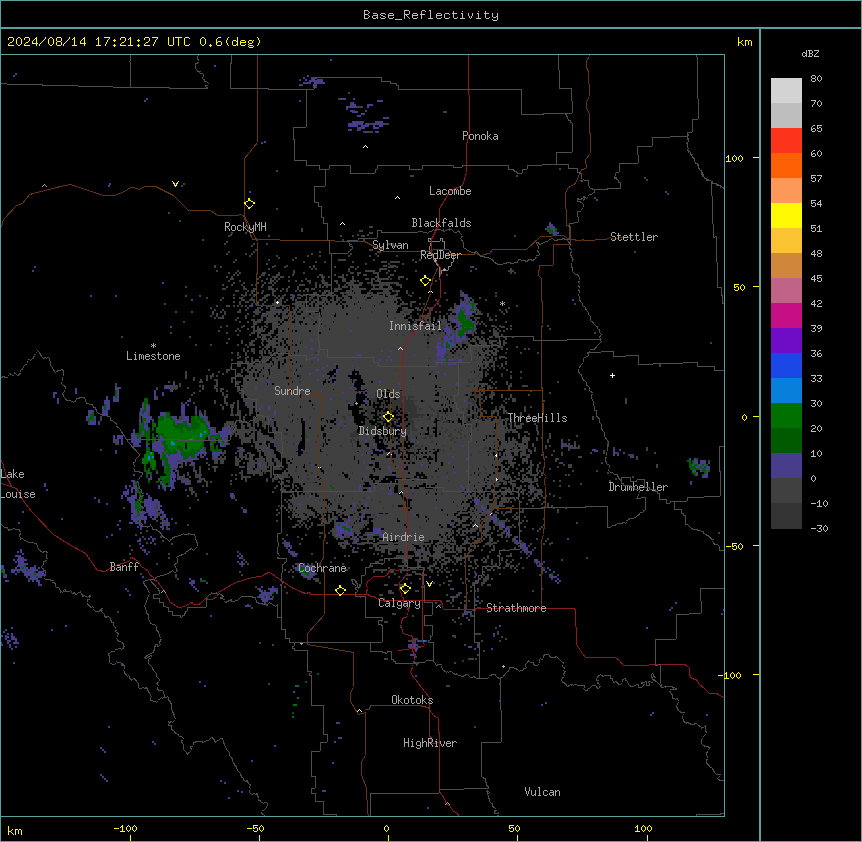
Task: Pick the yellow 54-51 dBZ legend swatch
Action: coord(786,215)
